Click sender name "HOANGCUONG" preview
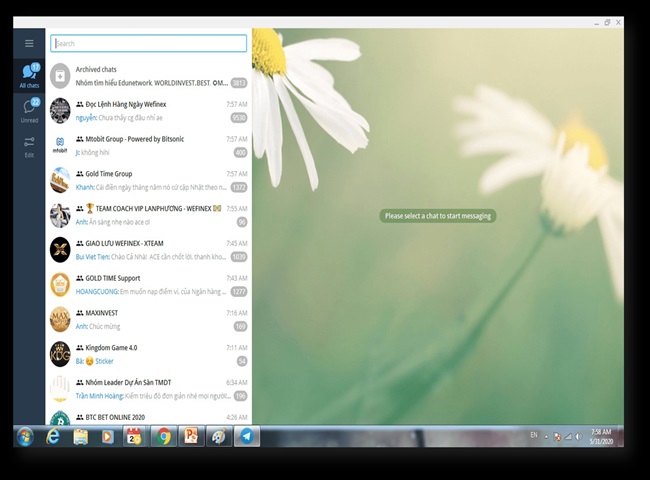 pyautogui.click(x=97, y=292)
